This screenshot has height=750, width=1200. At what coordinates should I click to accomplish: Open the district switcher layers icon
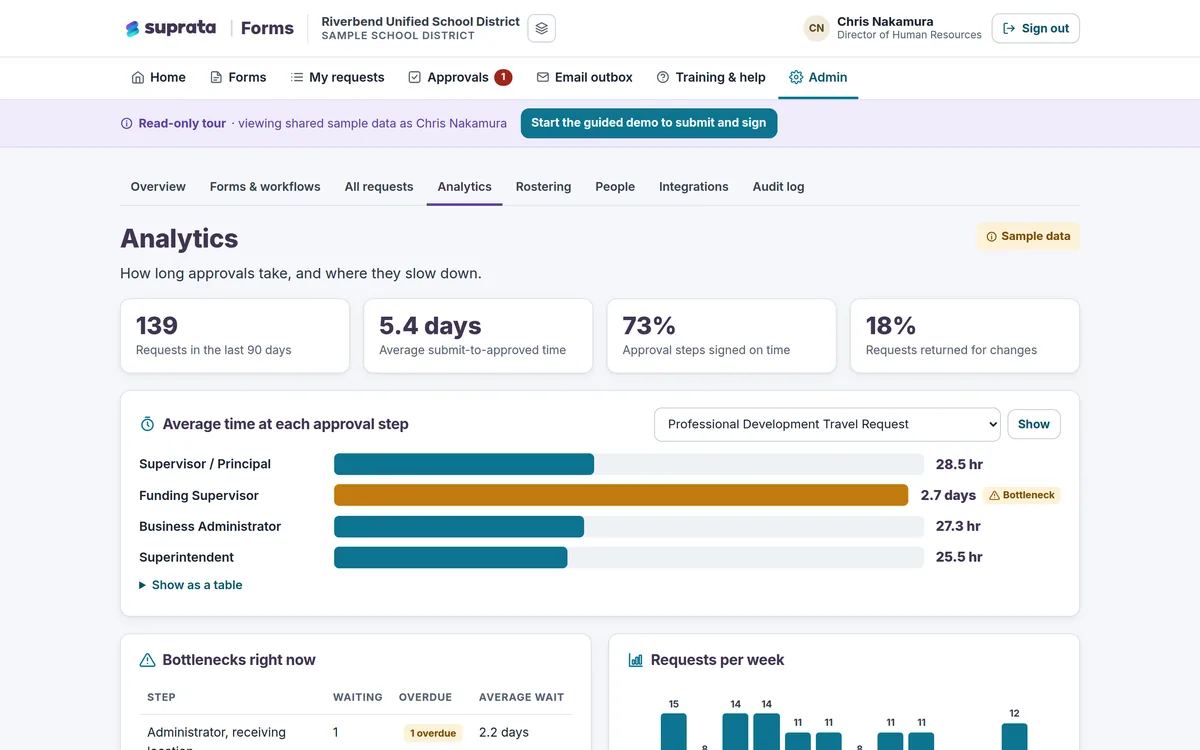pos(541,28)
